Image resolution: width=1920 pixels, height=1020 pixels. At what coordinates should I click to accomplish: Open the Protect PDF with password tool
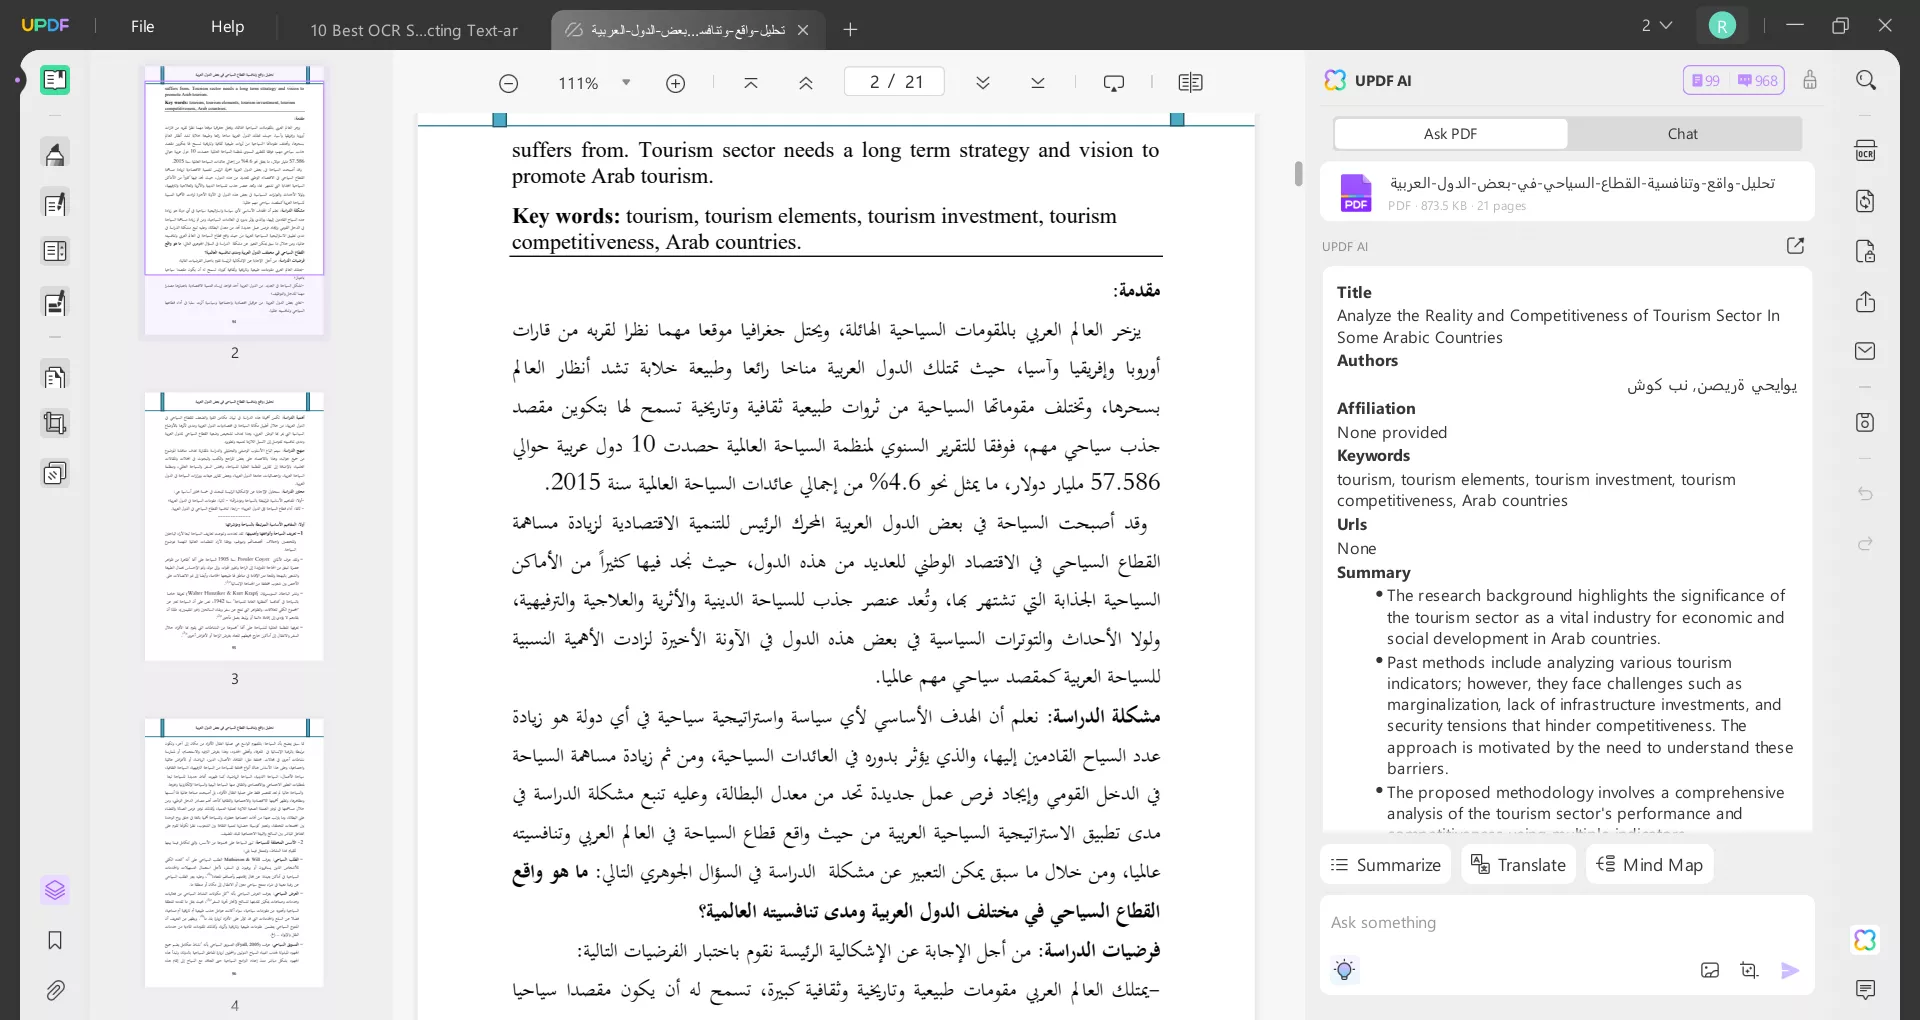click(1866, 251)
